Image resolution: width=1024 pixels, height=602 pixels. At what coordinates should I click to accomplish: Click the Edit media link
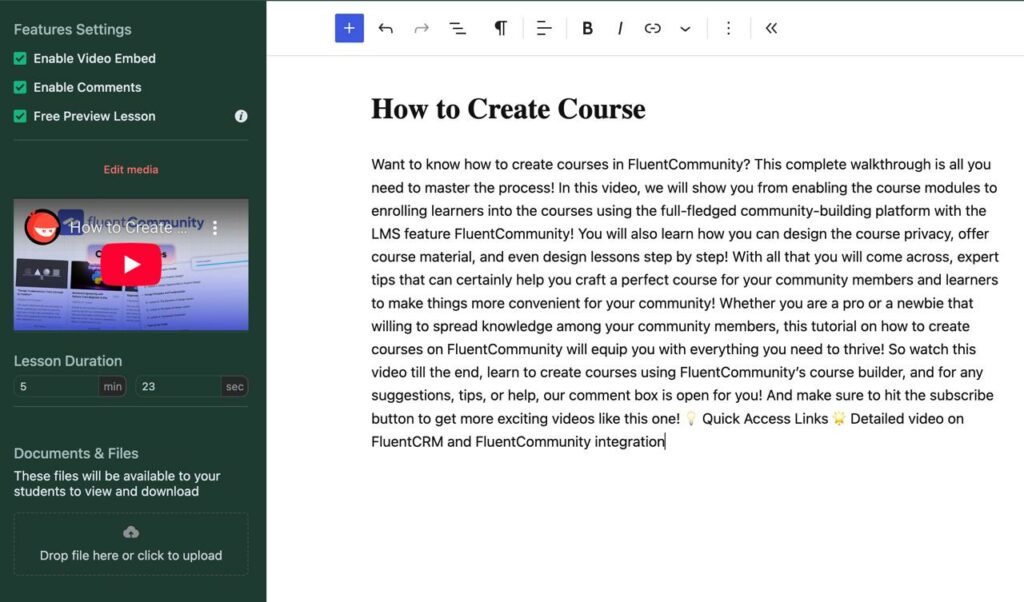131,169
